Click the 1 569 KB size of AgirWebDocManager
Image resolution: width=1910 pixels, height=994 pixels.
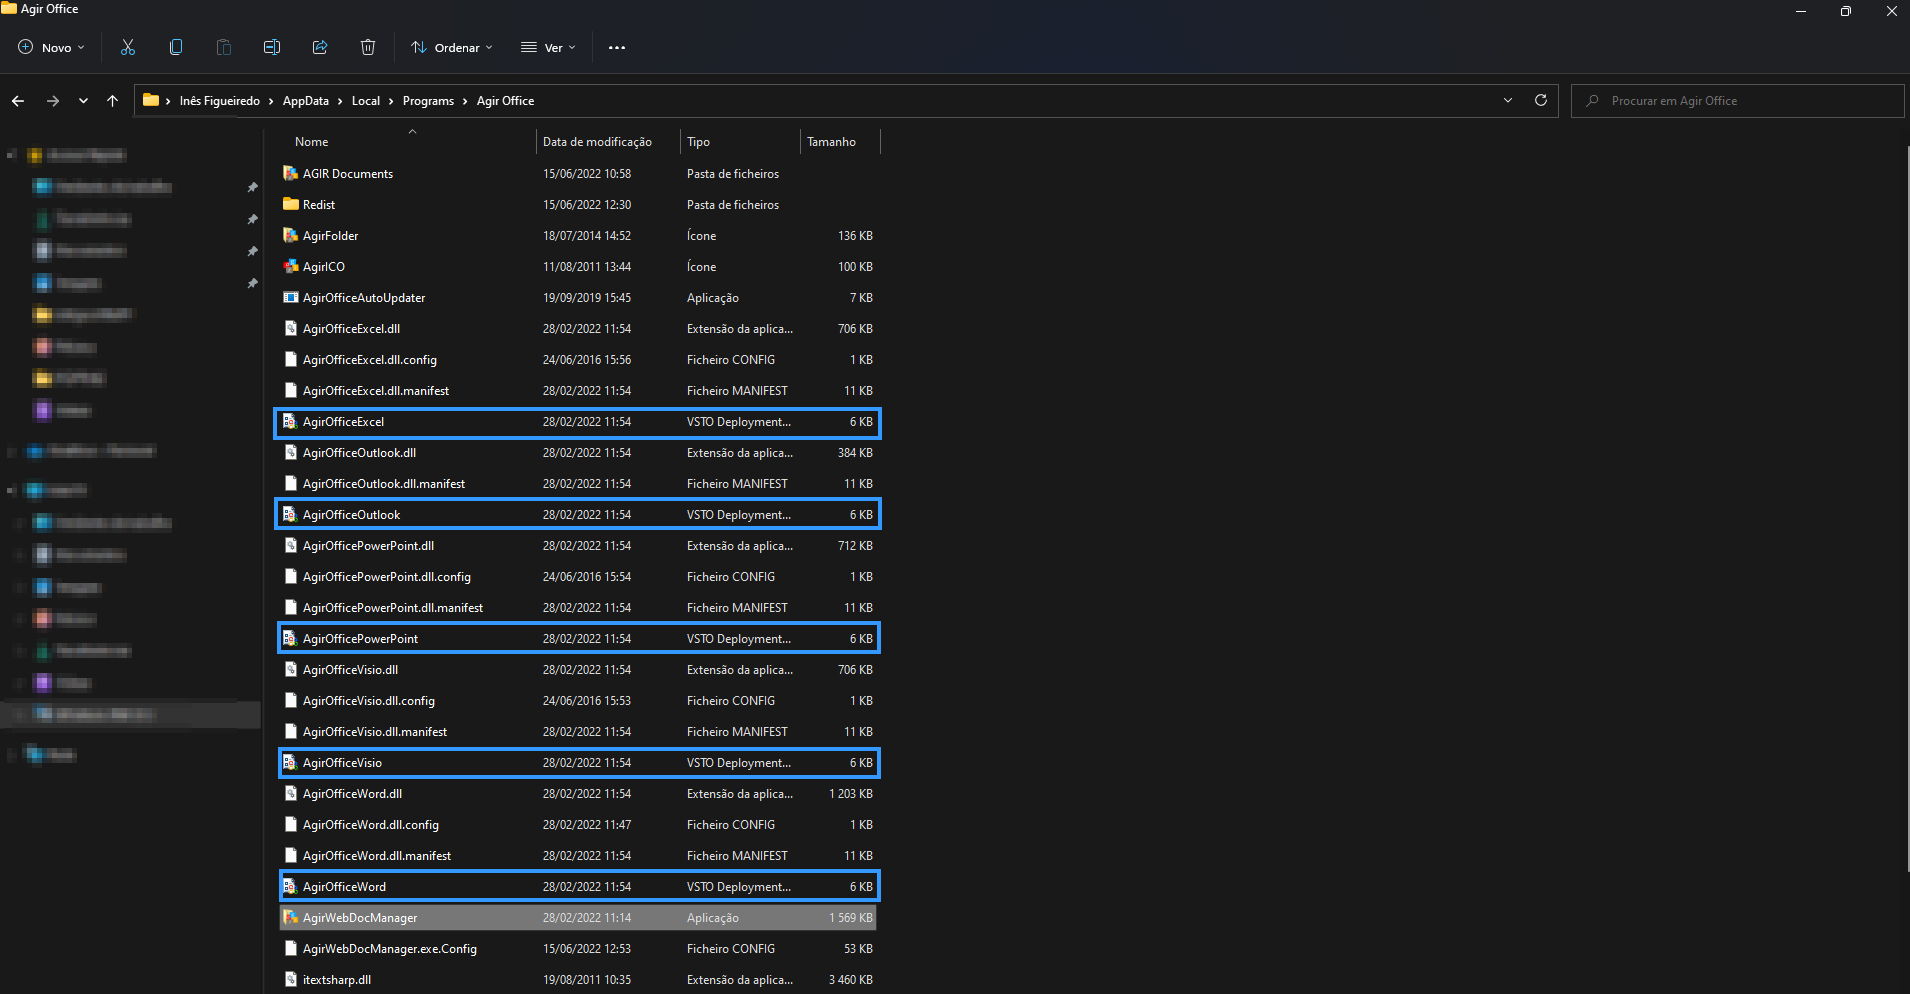pos(851,917)
